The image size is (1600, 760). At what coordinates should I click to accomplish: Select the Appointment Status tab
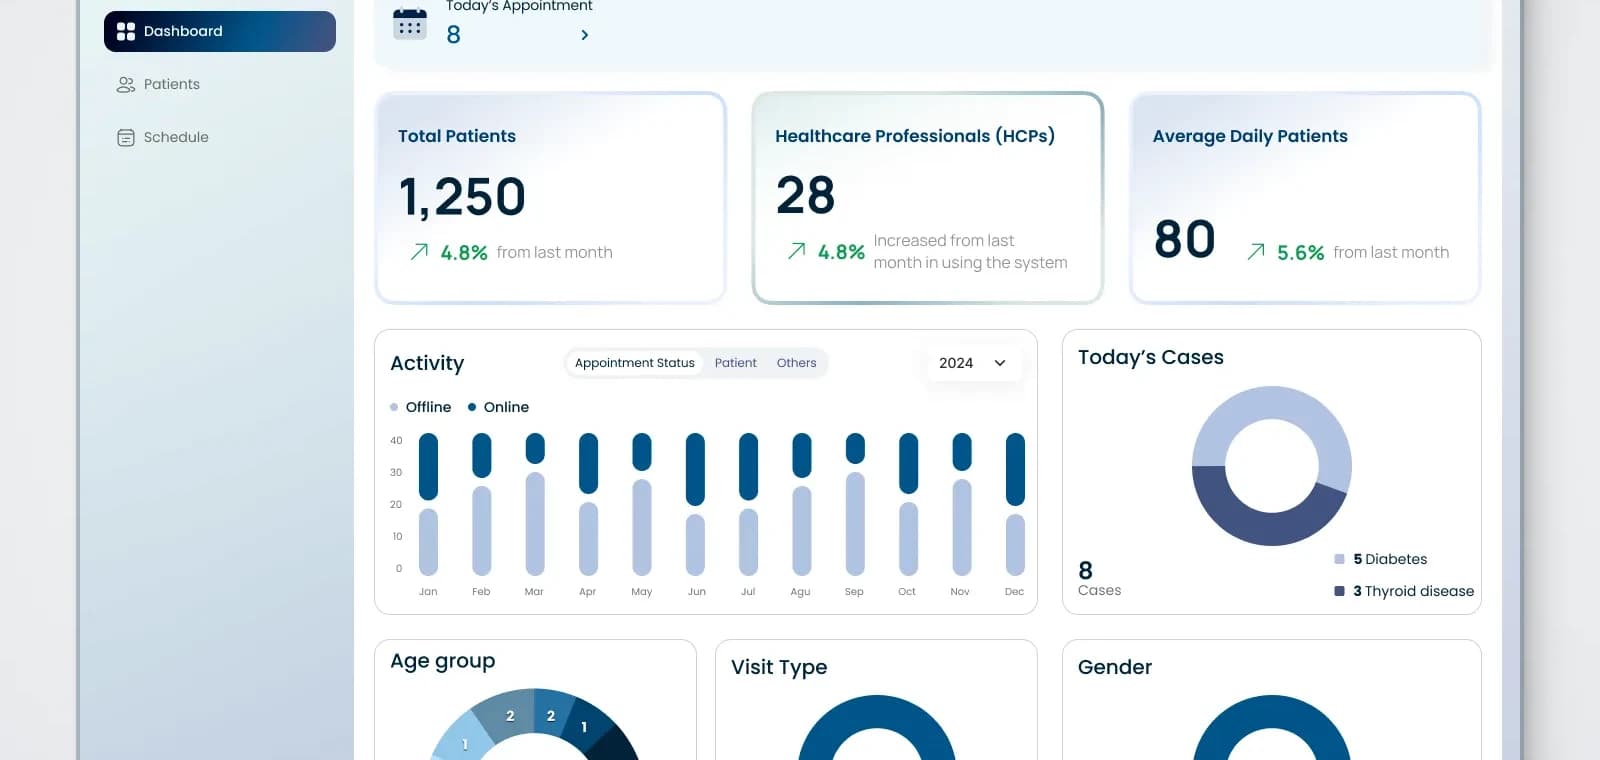[635, 363]
